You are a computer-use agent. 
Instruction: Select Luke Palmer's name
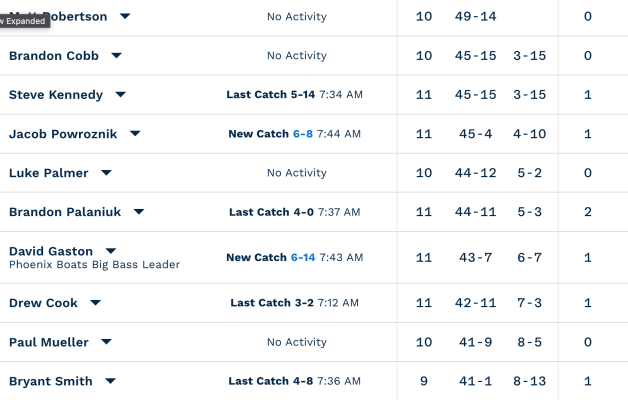(x=49, y=173)
